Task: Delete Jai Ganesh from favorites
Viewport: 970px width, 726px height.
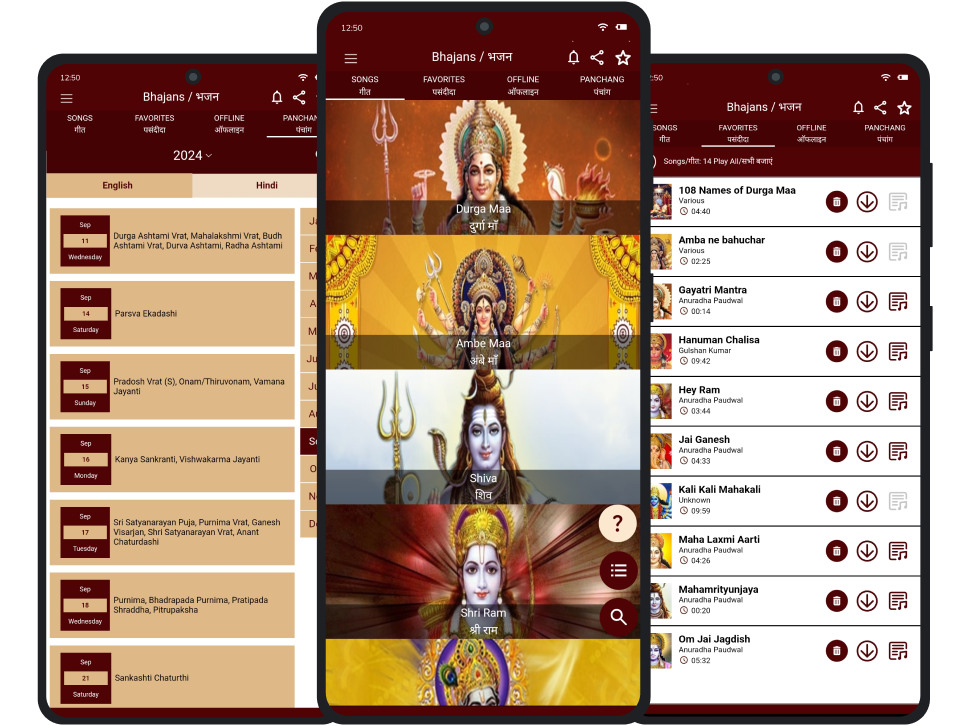Action: point(836,451)
